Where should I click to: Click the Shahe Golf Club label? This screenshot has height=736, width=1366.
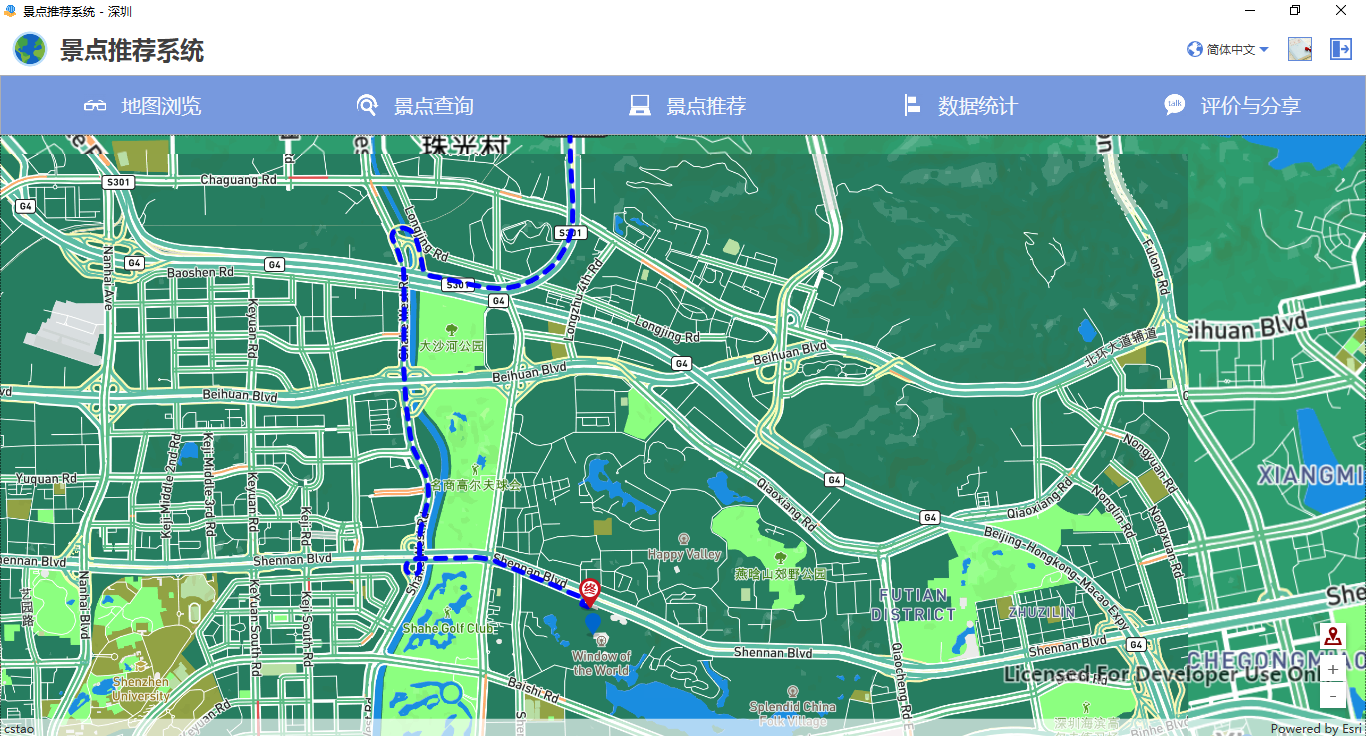449,628
